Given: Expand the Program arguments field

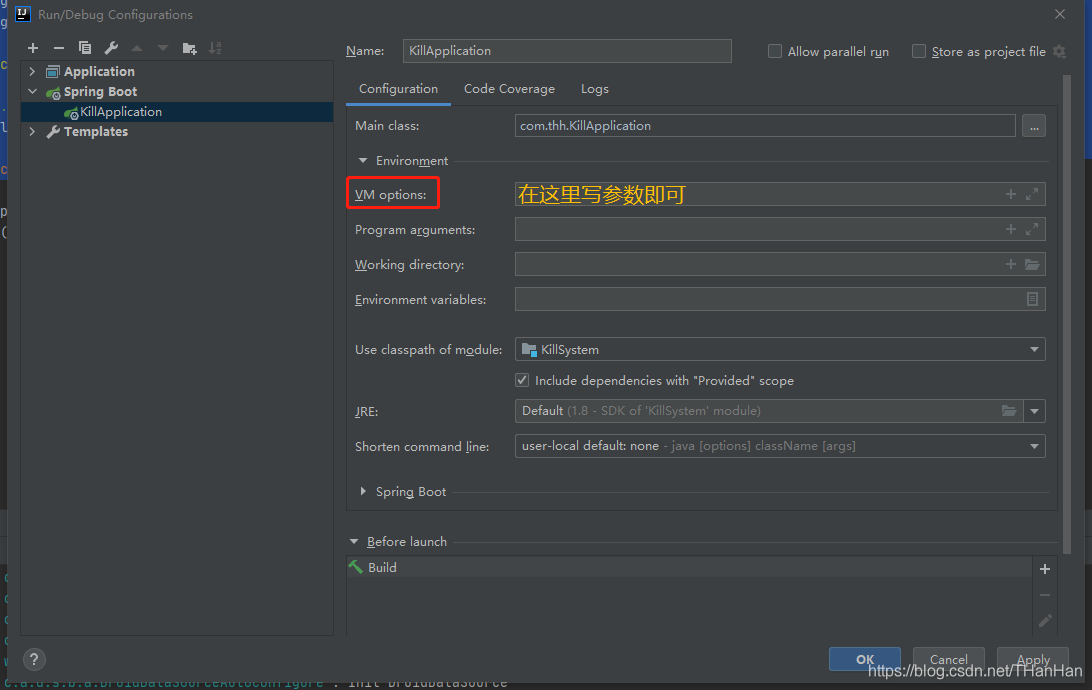Looking at the screenshot, I should click(x=1032, y=229).
